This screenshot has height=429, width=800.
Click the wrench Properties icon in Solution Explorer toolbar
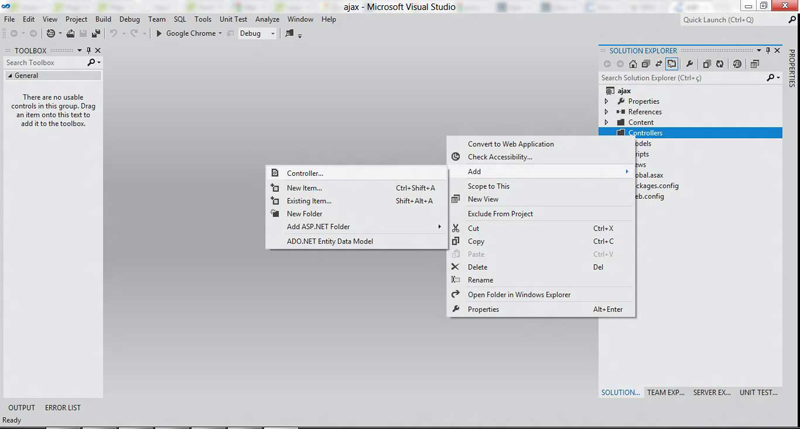[689, 64]
